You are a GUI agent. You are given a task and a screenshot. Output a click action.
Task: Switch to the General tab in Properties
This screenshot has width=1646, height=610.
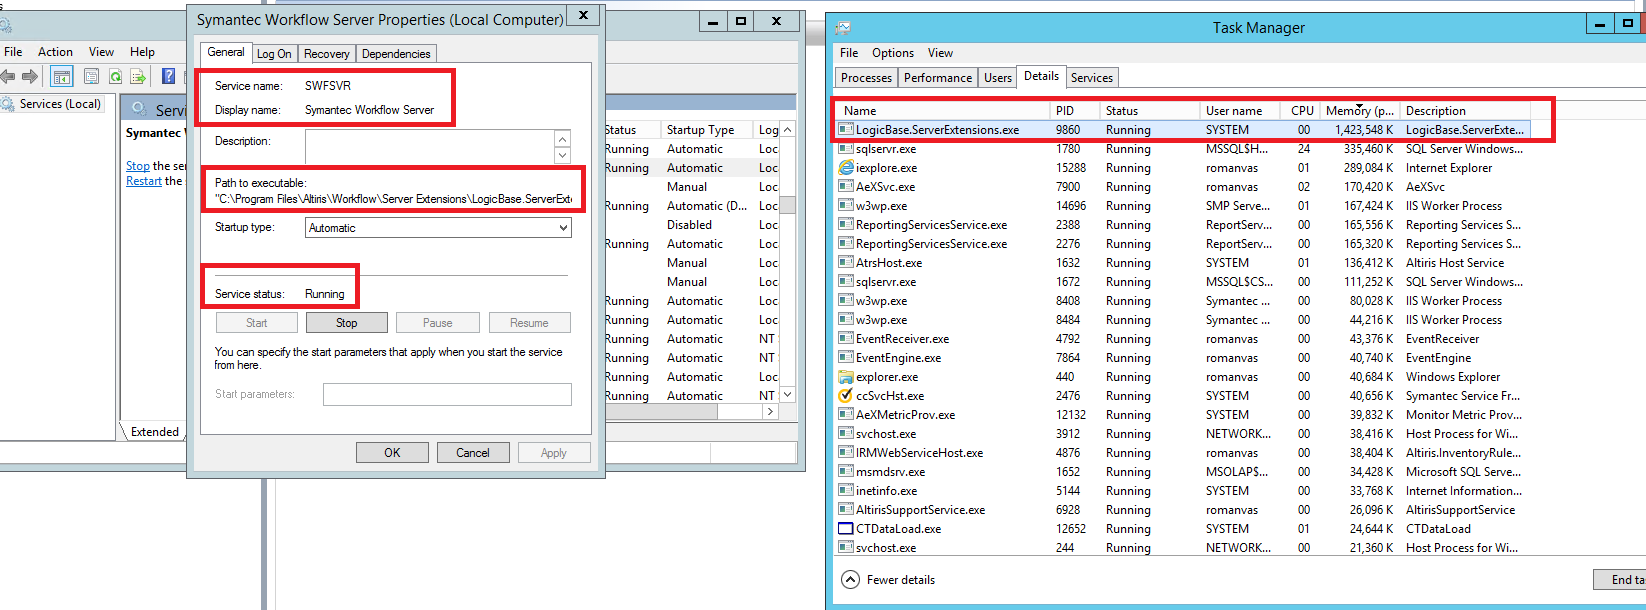226,52
